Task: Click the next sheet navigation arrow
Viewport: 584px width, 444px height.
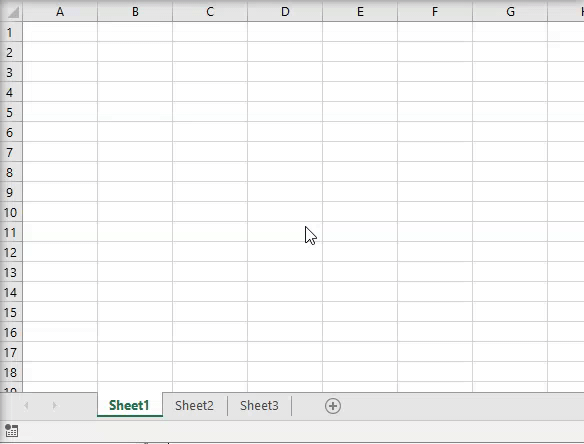Action: pos(54,405)
